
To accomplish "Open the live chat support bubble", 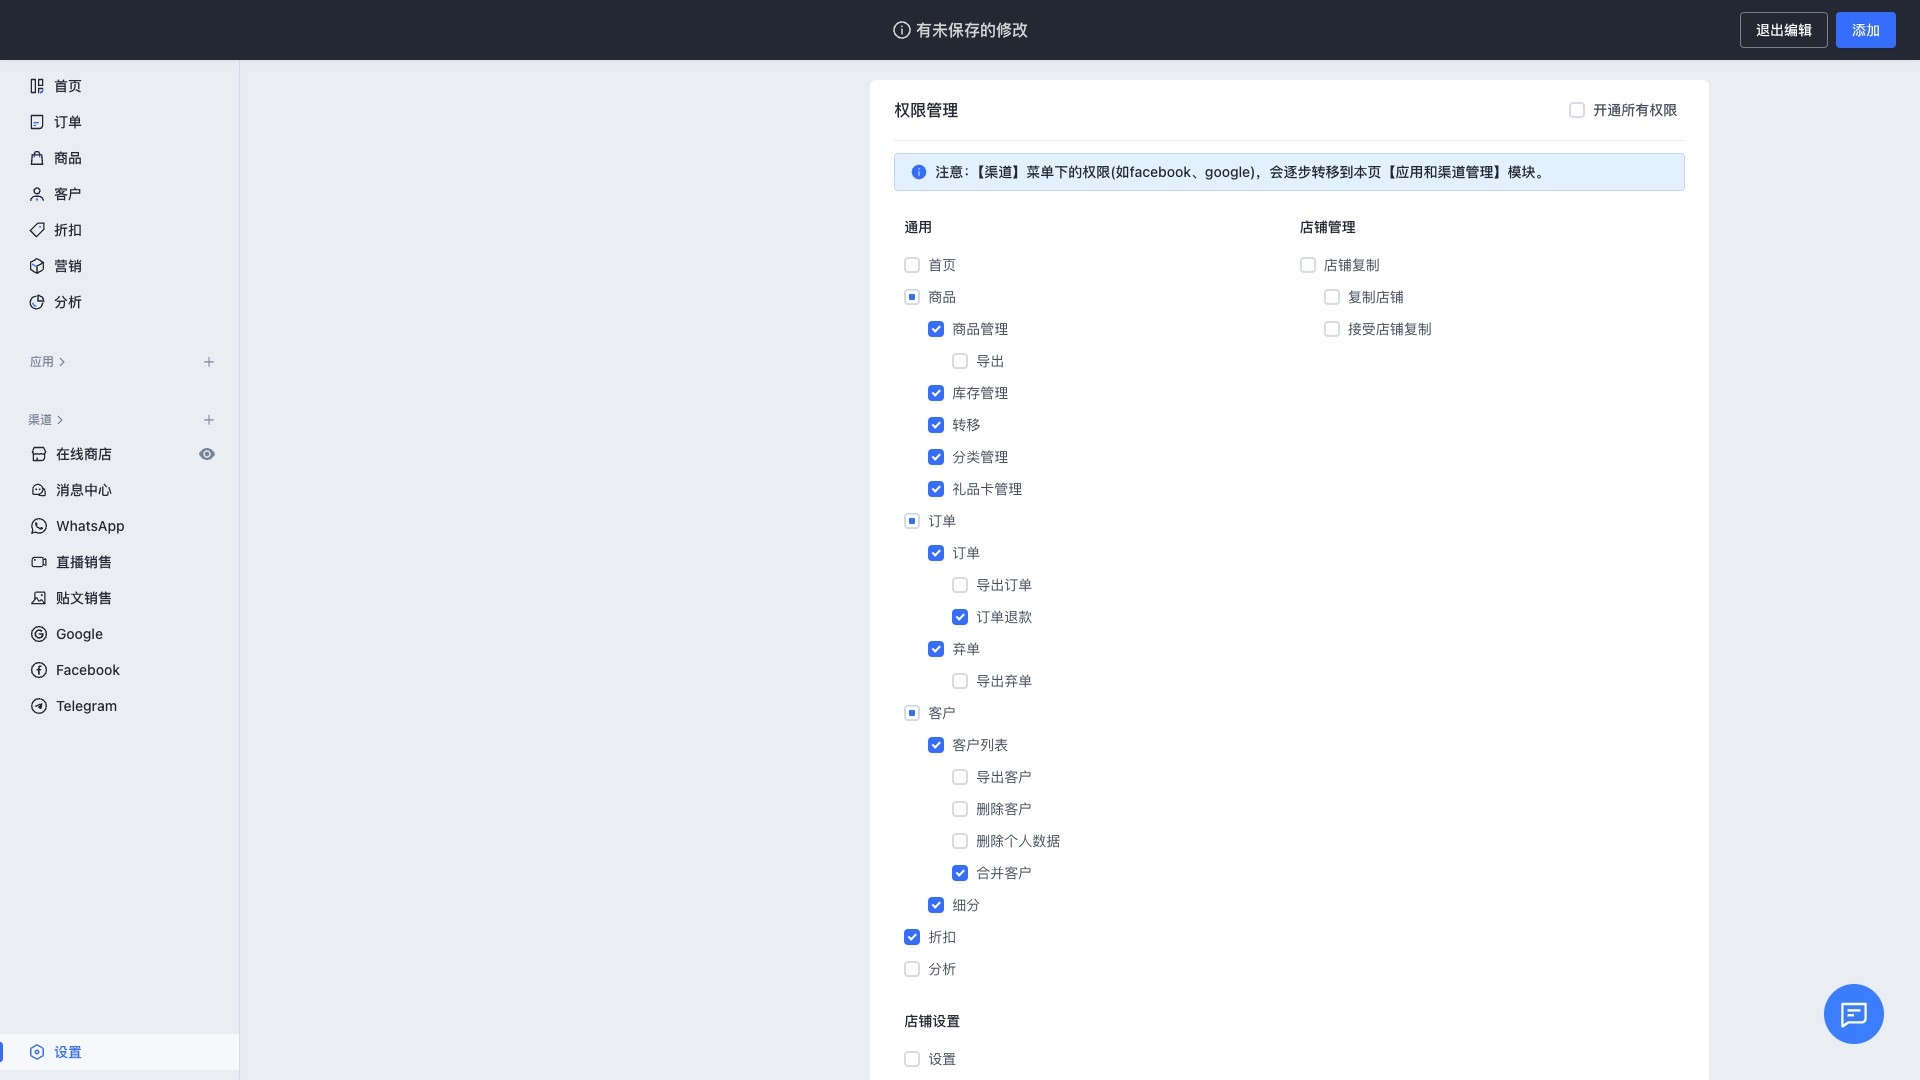I will tap(1853, 1014).
